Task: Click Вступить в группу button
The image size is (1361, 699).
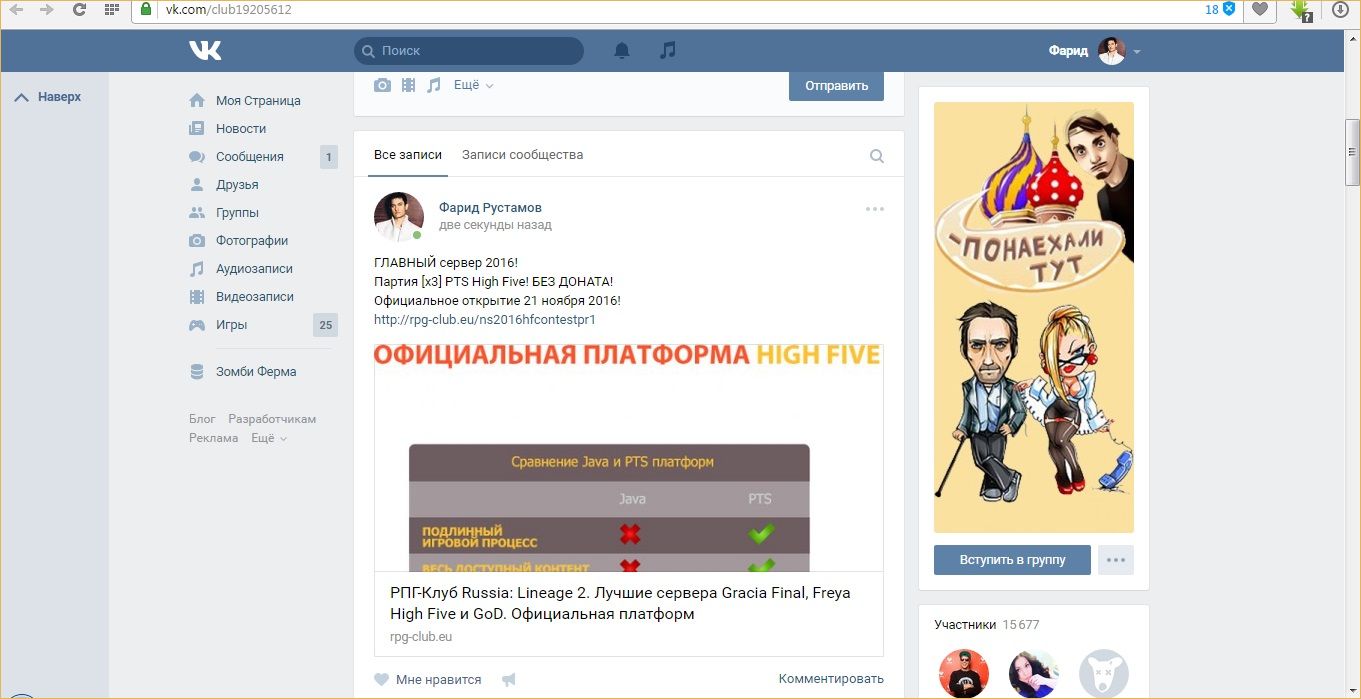Action: coord(1012,560)
